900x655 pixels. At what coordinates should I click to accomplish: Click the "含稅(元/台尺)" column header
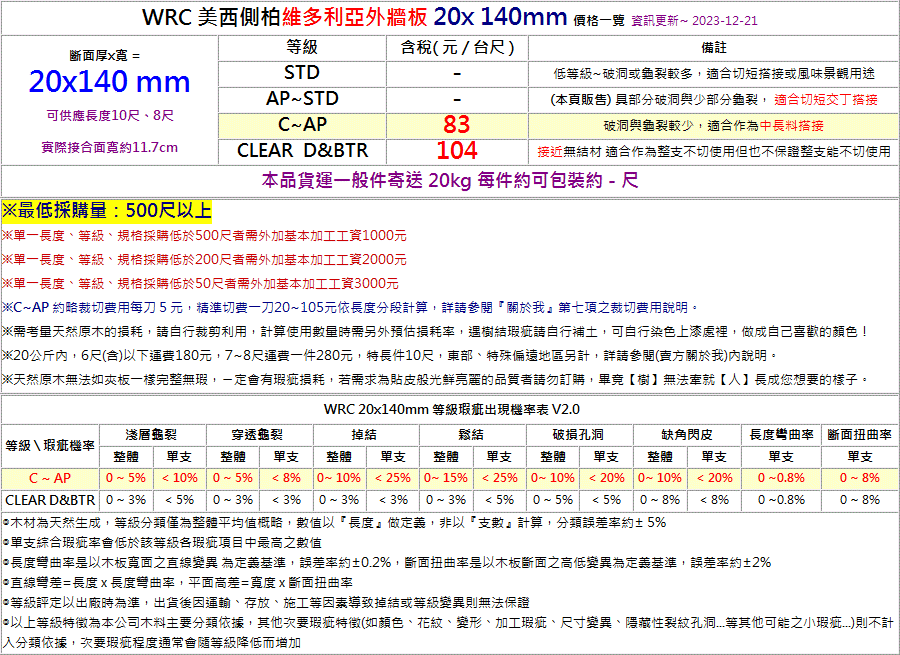pyautogui.click(x=457, y=48)
